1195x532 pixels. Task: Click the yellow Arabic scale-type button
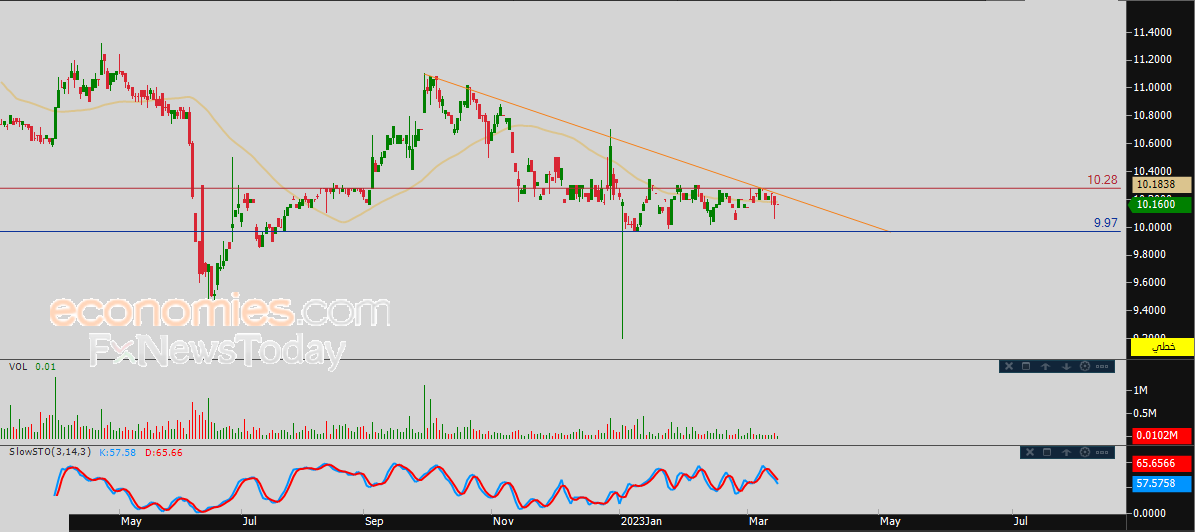(x=1161, y=347)
